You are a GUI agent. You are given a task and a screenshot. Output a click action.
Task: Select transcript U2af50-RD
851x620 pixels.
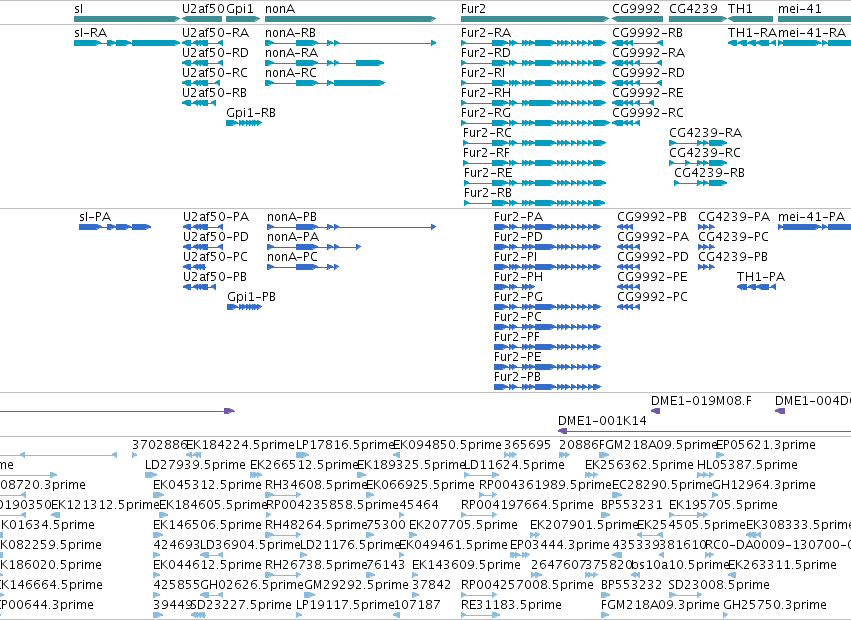click(x=202, y=63)
